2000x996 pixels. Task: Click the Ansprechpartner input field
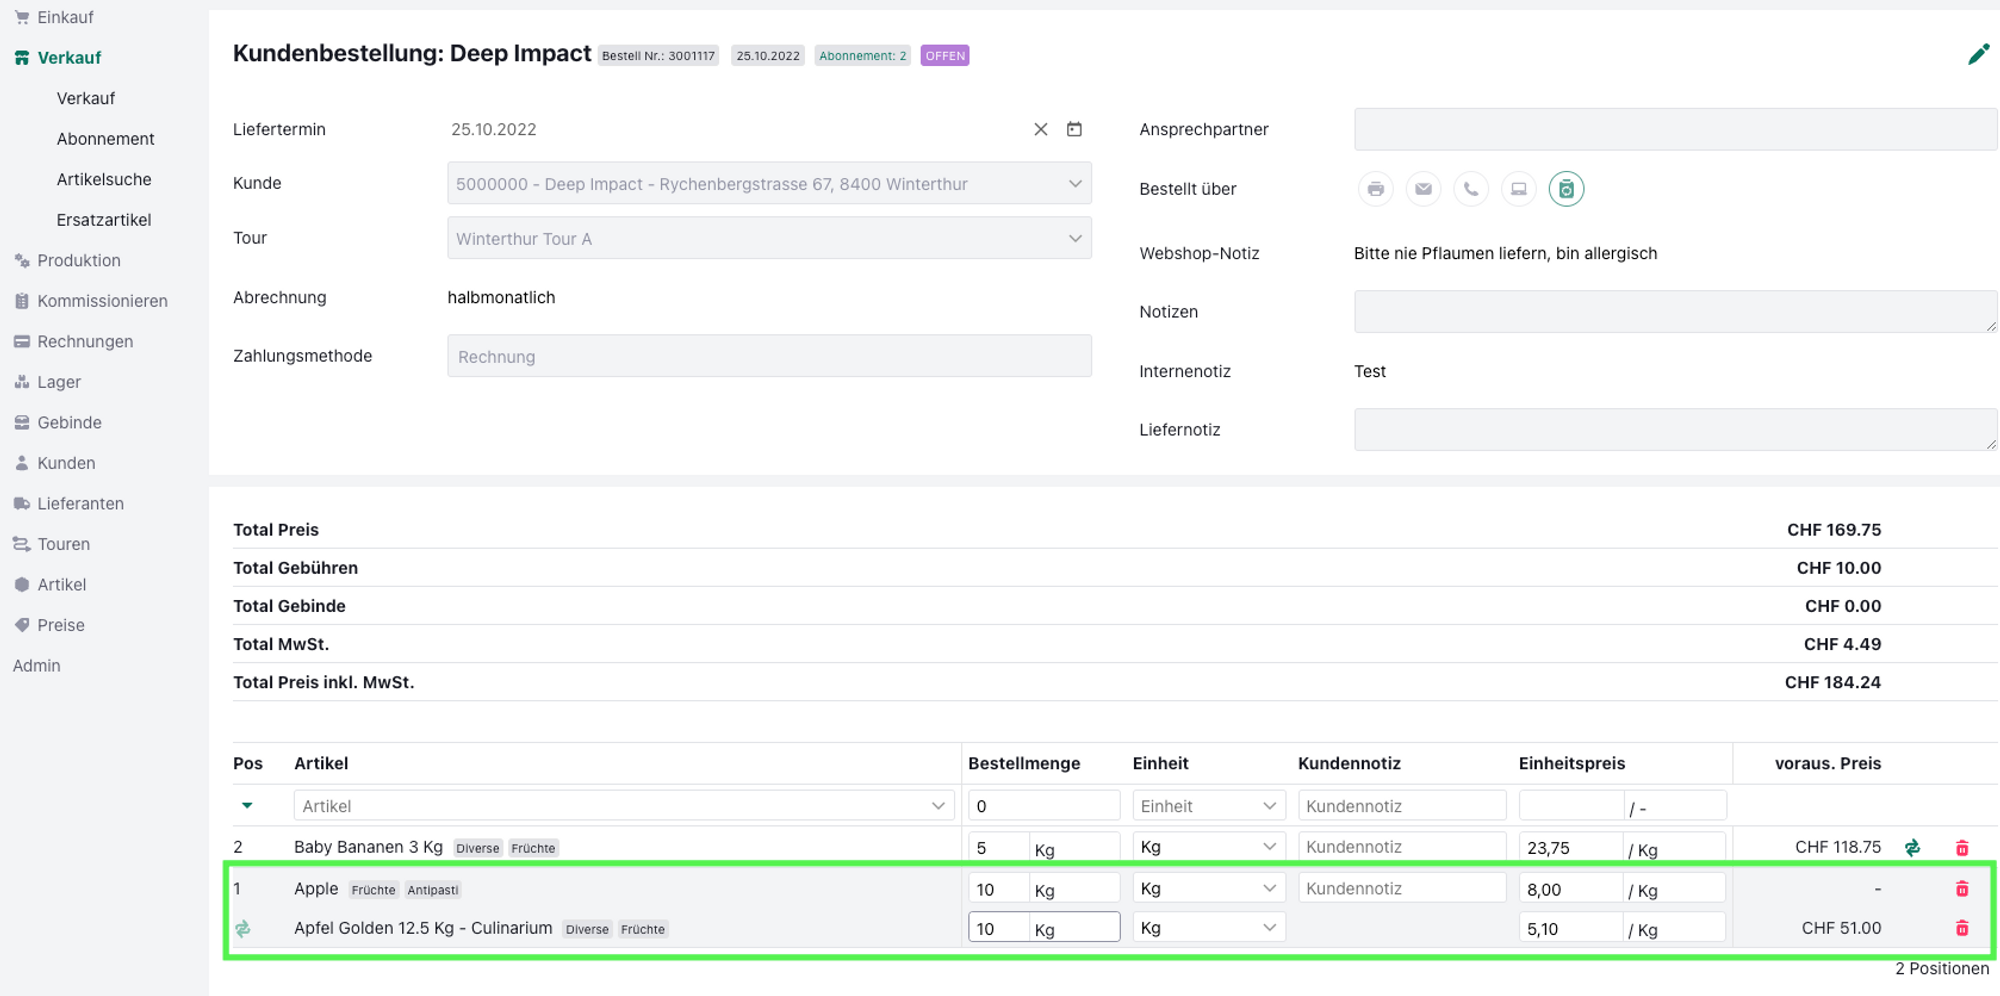(x=1674, y=130)
